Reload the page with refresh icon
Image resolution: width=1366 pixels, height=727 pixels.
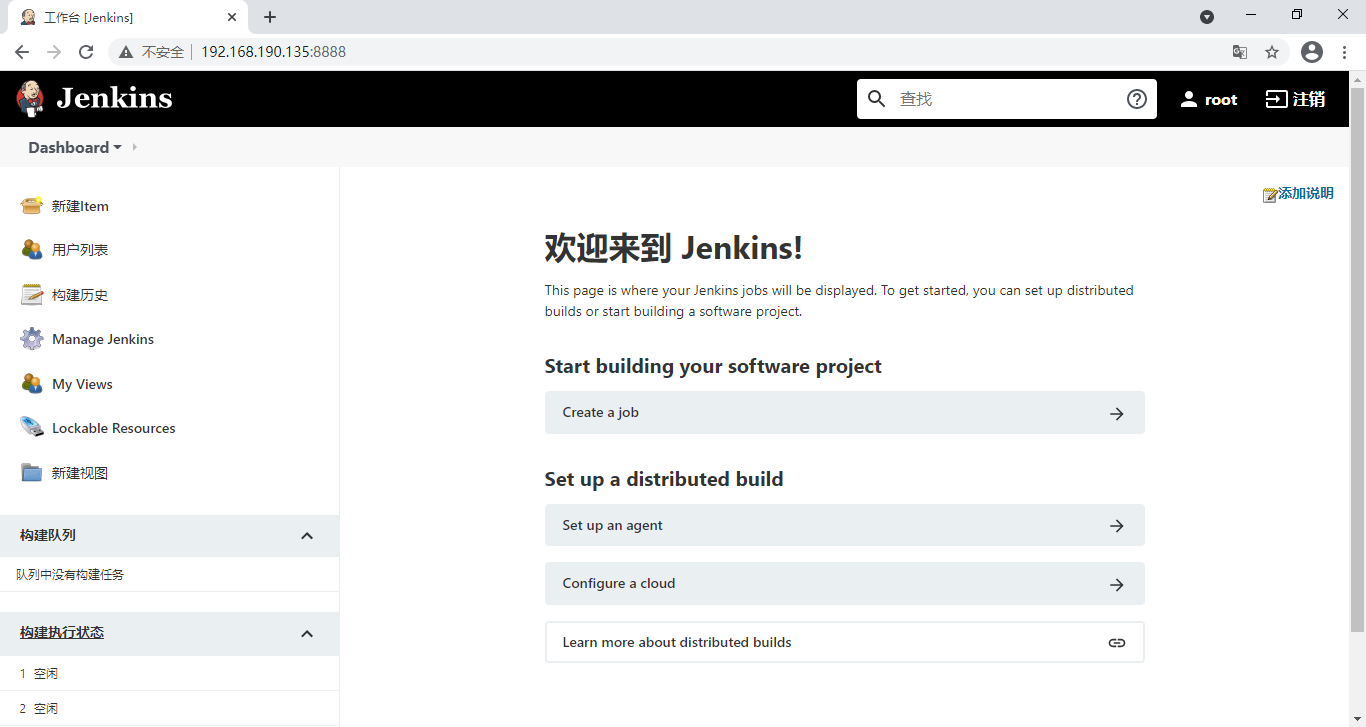click(86, 52)
